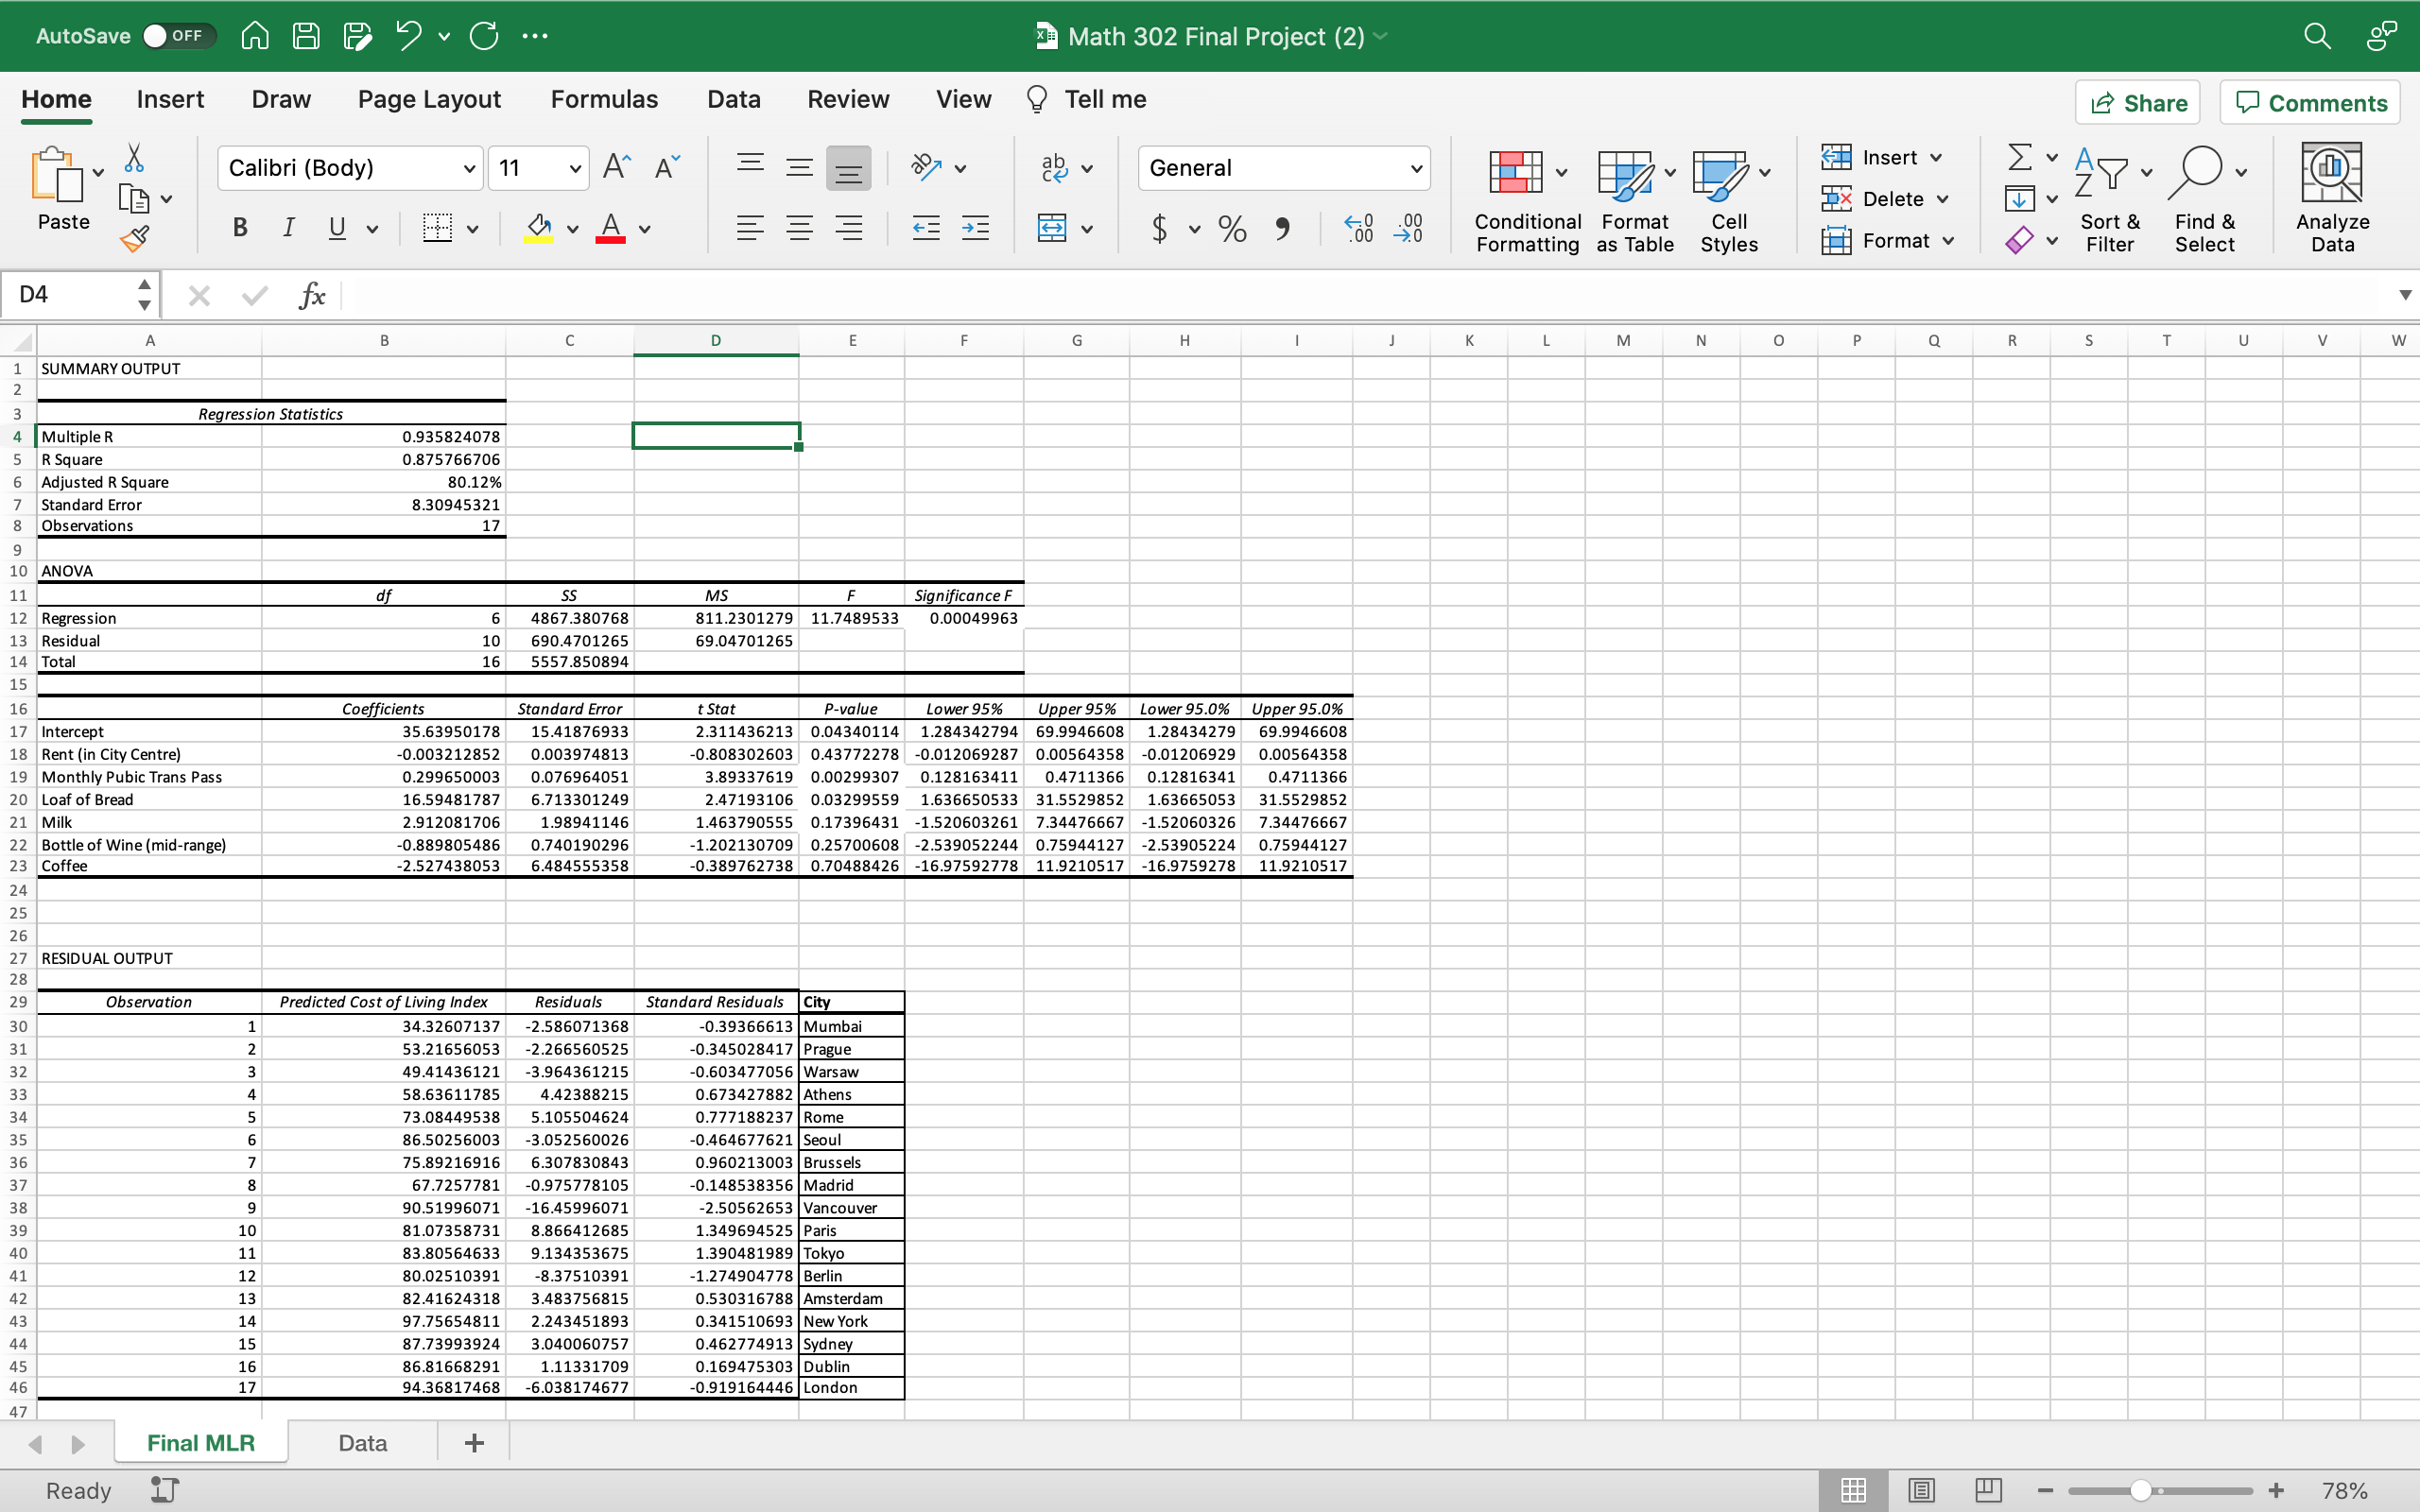Viewport: 2420px width, 1512px height.
Task: Click the Insert Function fx icon
Action: 312,295
